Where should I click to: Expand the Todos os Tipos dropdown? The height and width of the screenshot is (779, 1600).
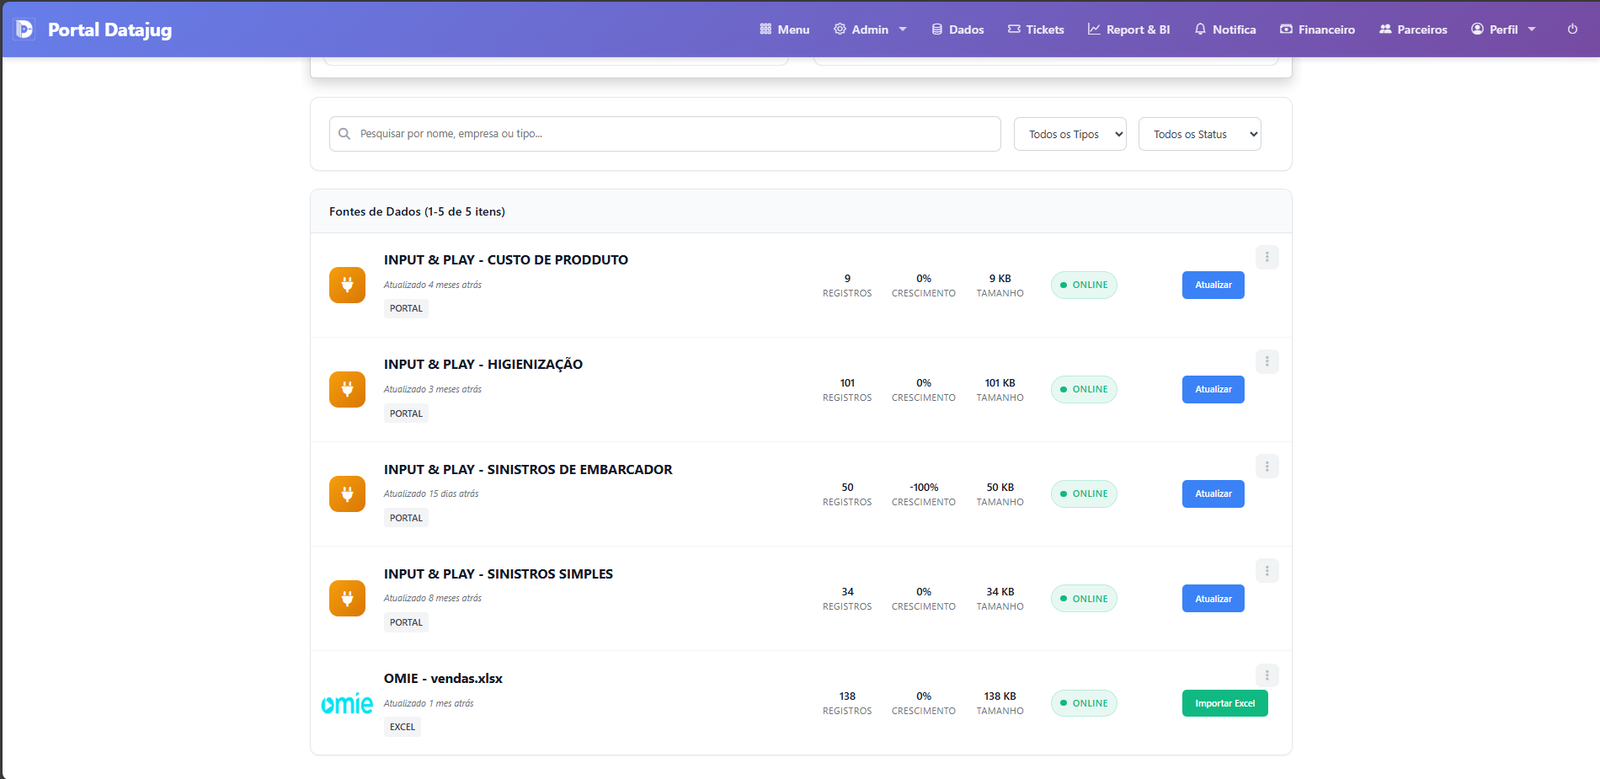1070,134
